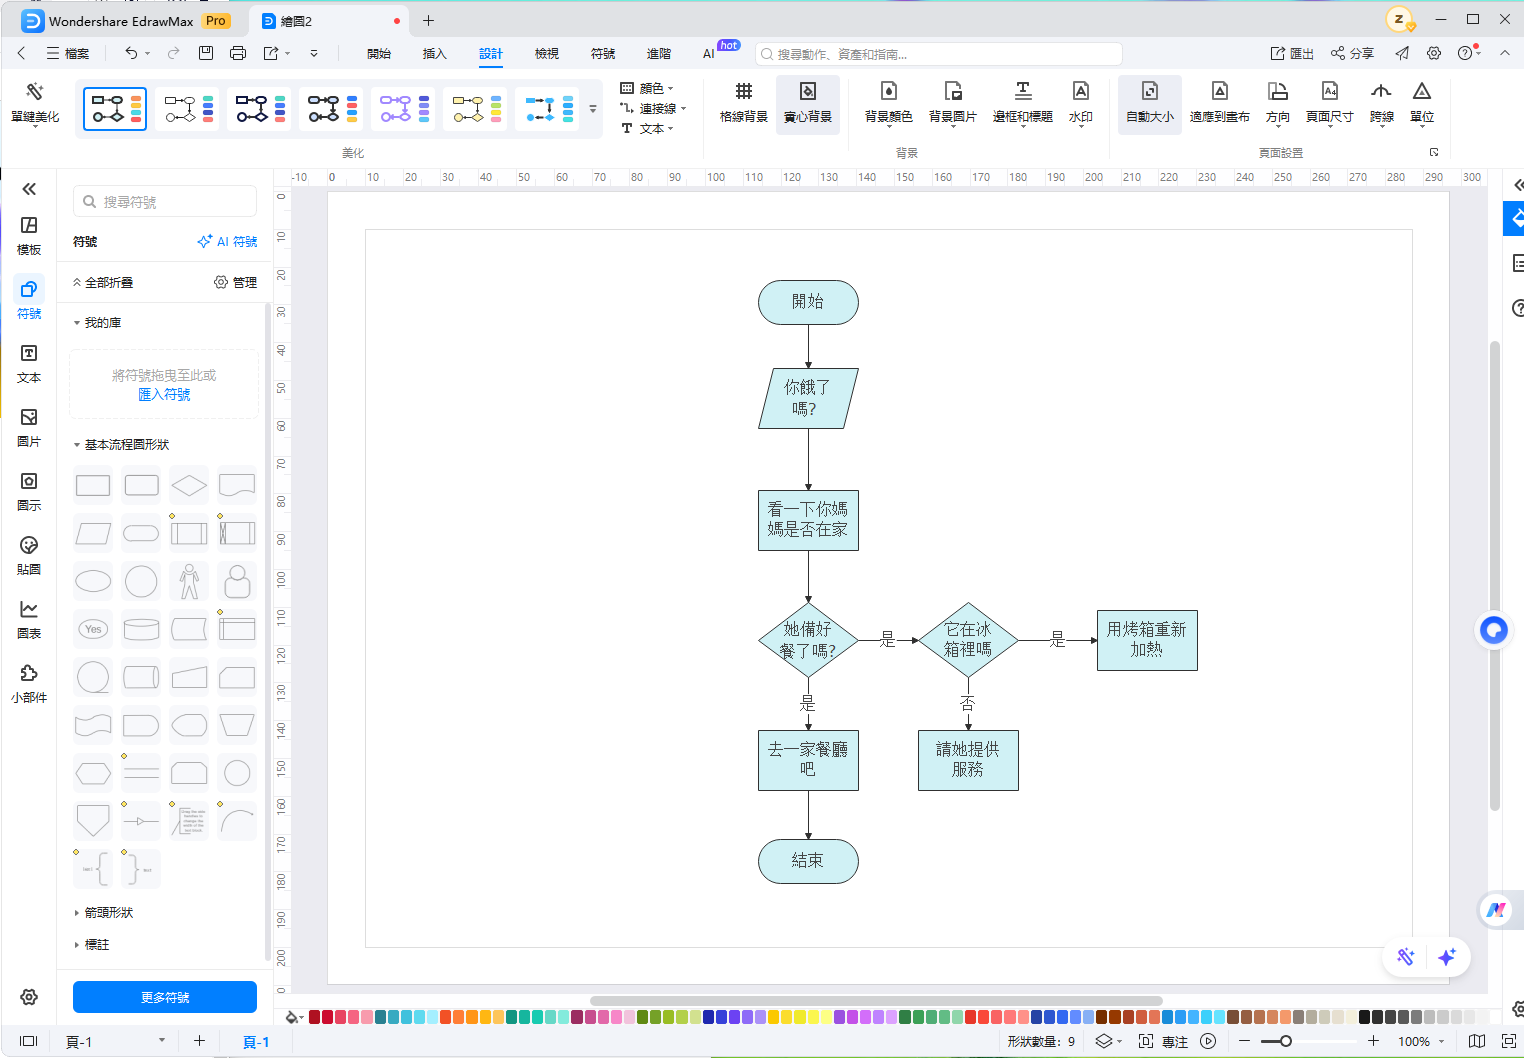Click the fullscreen icon in status bar

(1509, 1041)
